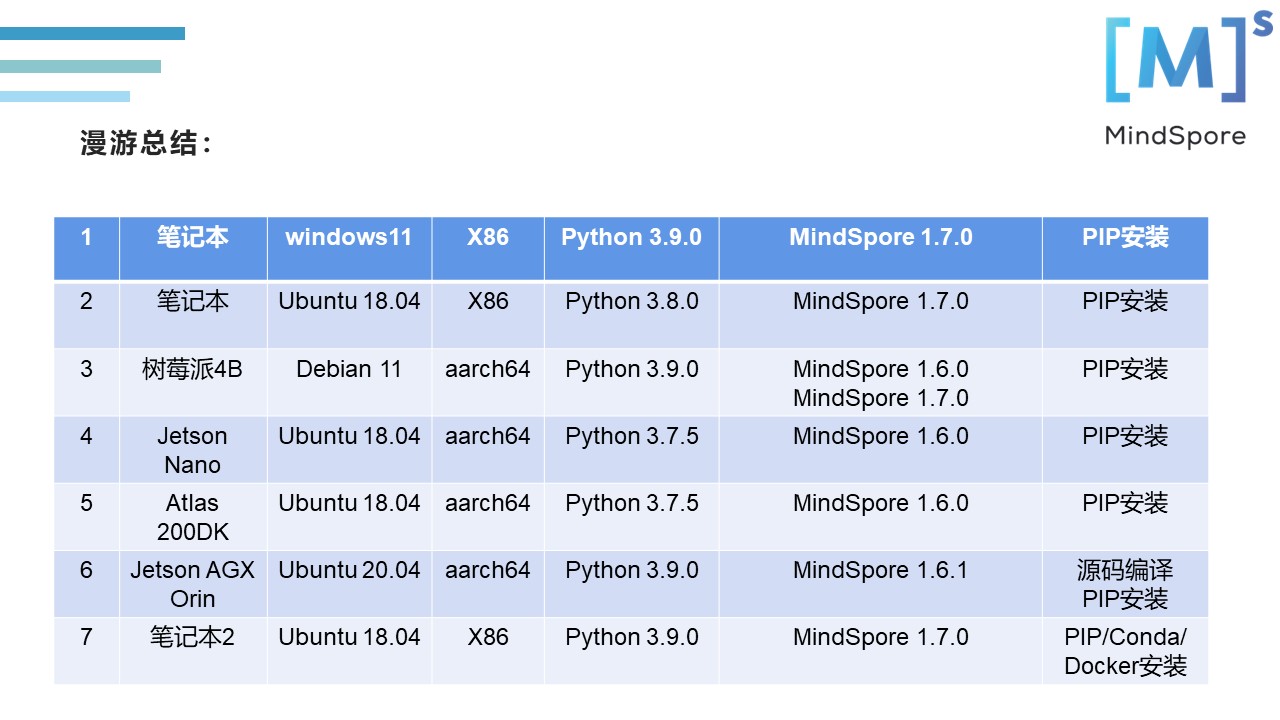Select the 漫游总结 slide title

coord(146,143)
